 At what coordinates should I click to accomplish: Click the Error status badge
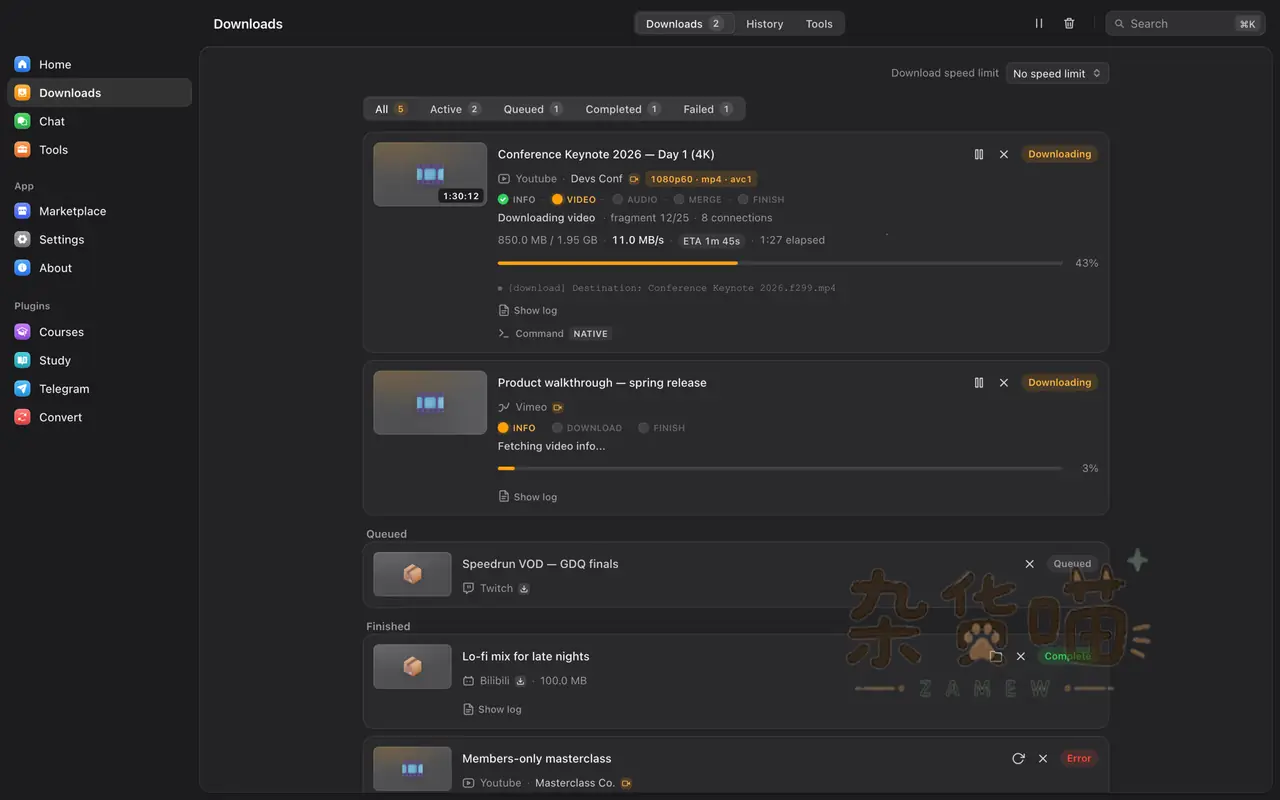pos(1079,759)
